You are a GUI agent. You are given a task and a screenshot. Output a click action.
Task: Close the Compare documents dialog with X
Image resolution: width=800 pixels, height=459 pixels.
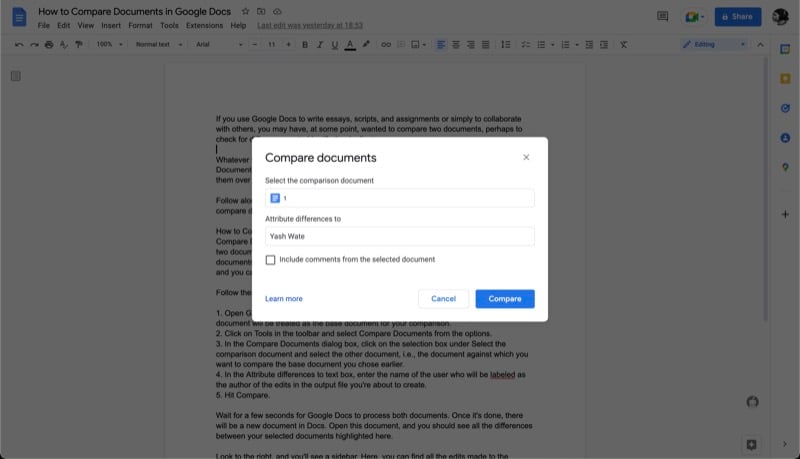pos(526,157)
